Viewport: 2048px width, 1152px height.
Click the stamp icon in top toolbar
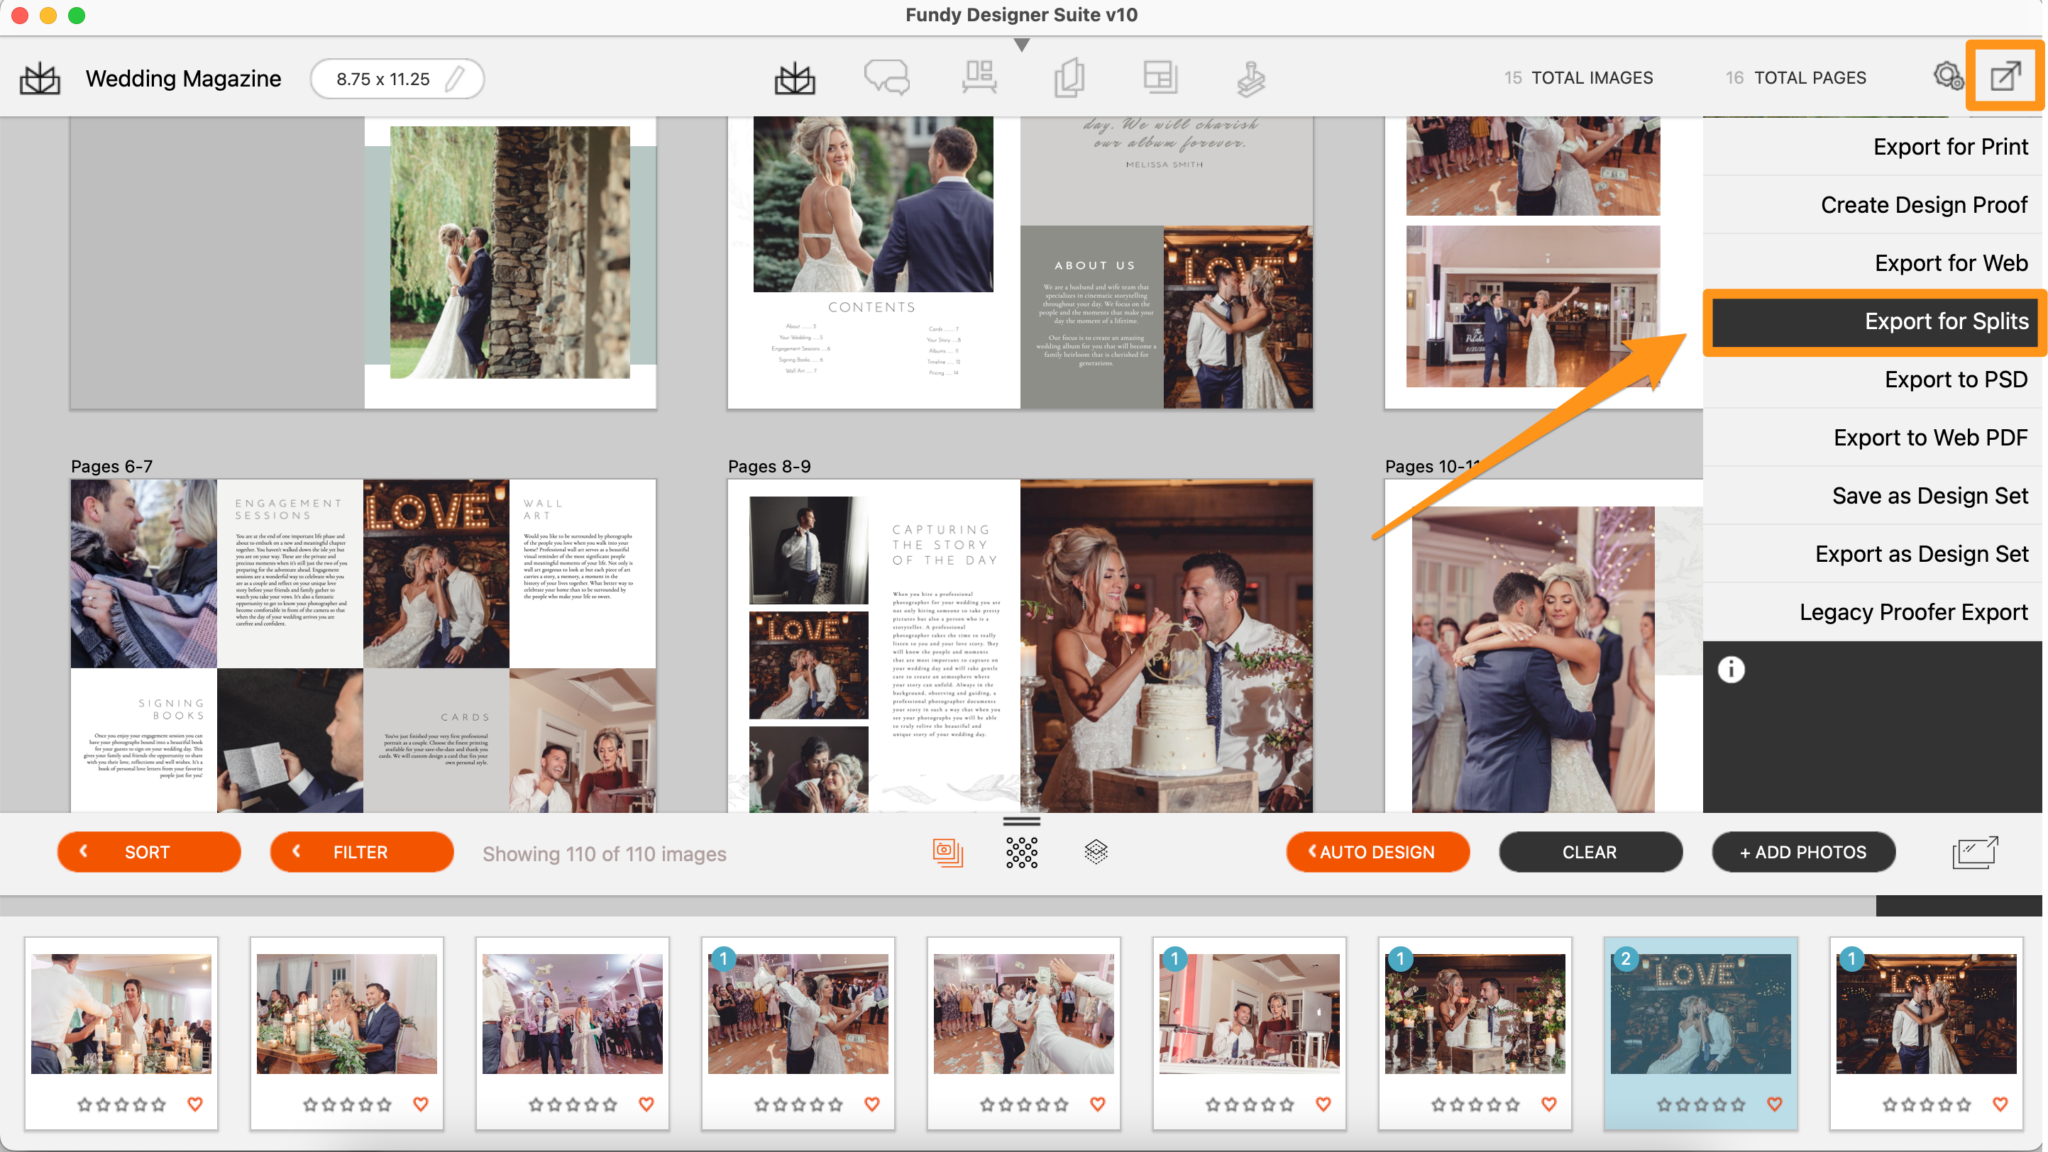click(x=1250, y=77)
